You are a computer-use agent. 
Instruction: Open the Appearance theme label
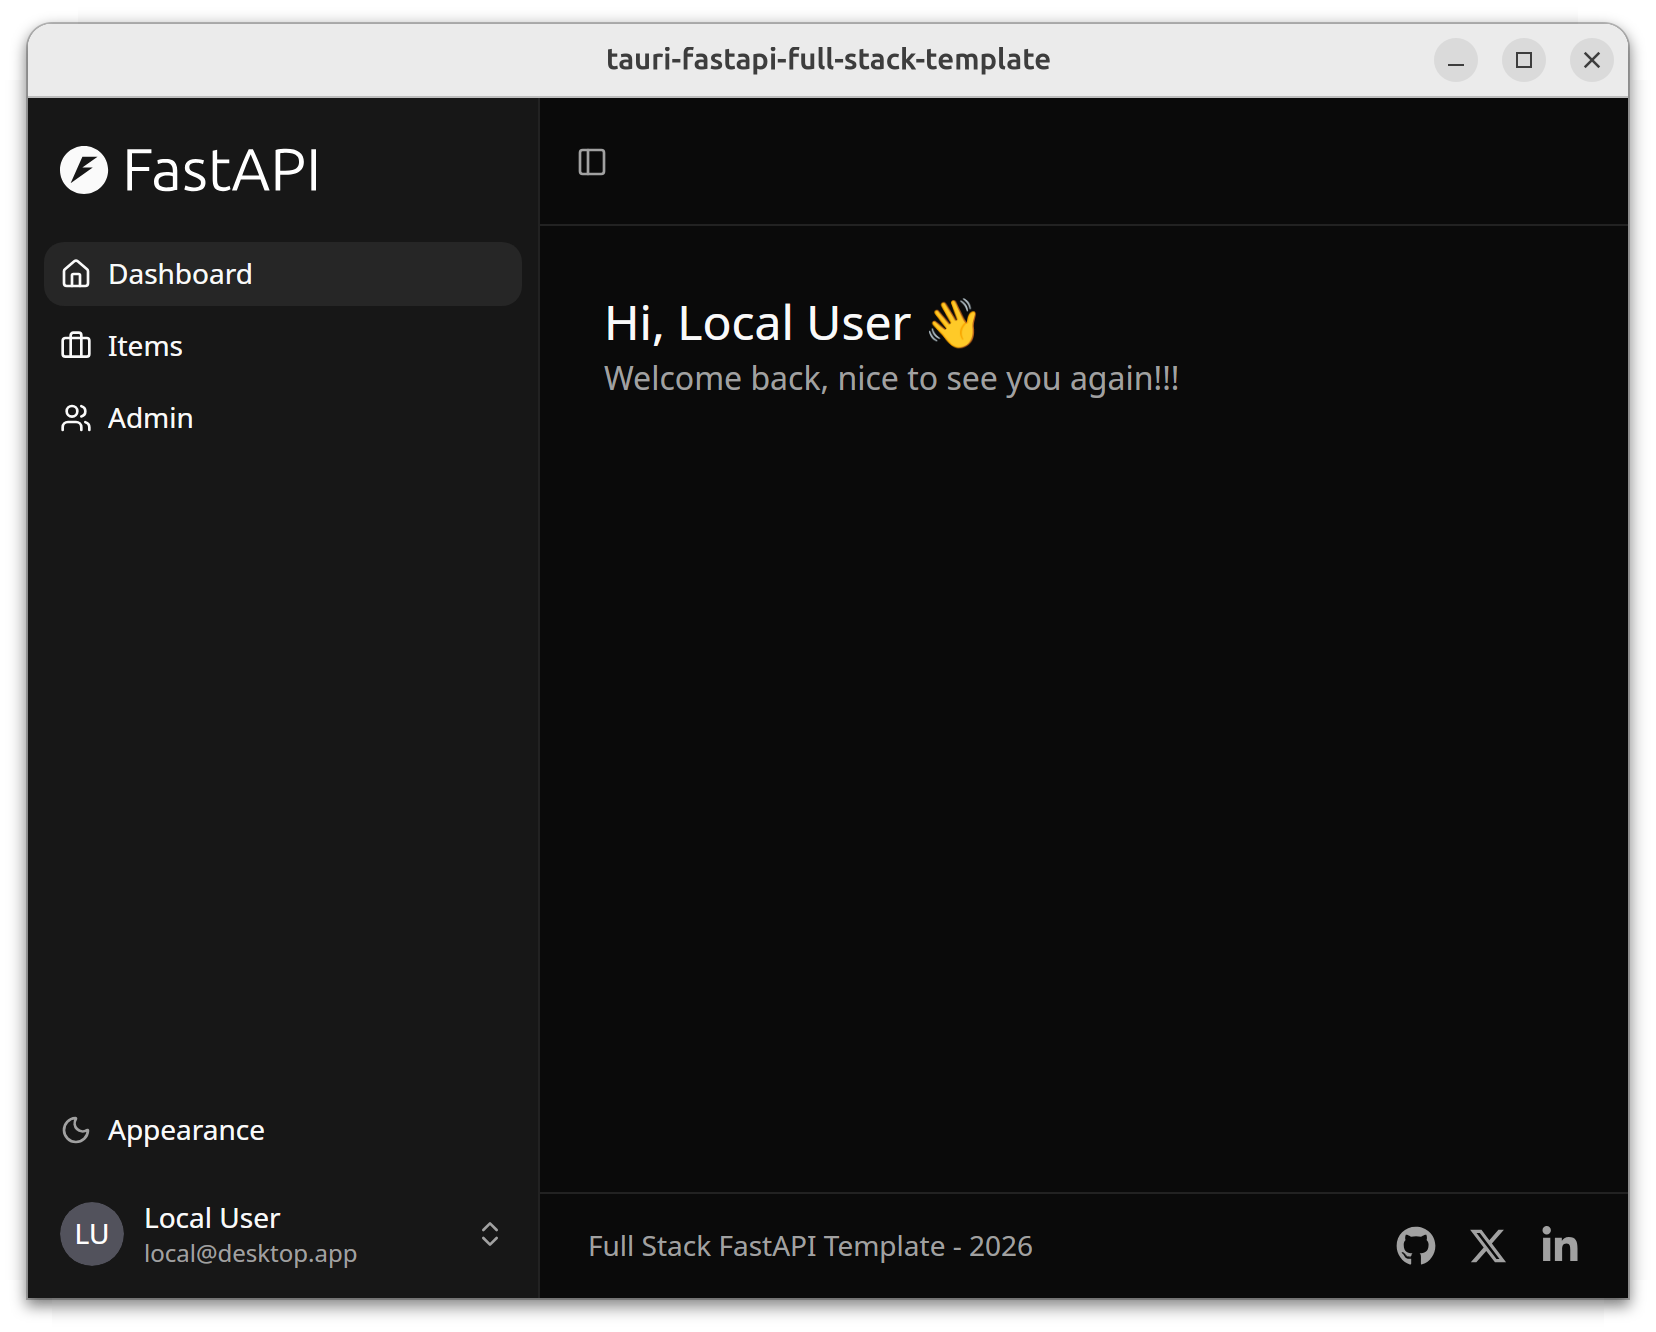(186, 1130)
